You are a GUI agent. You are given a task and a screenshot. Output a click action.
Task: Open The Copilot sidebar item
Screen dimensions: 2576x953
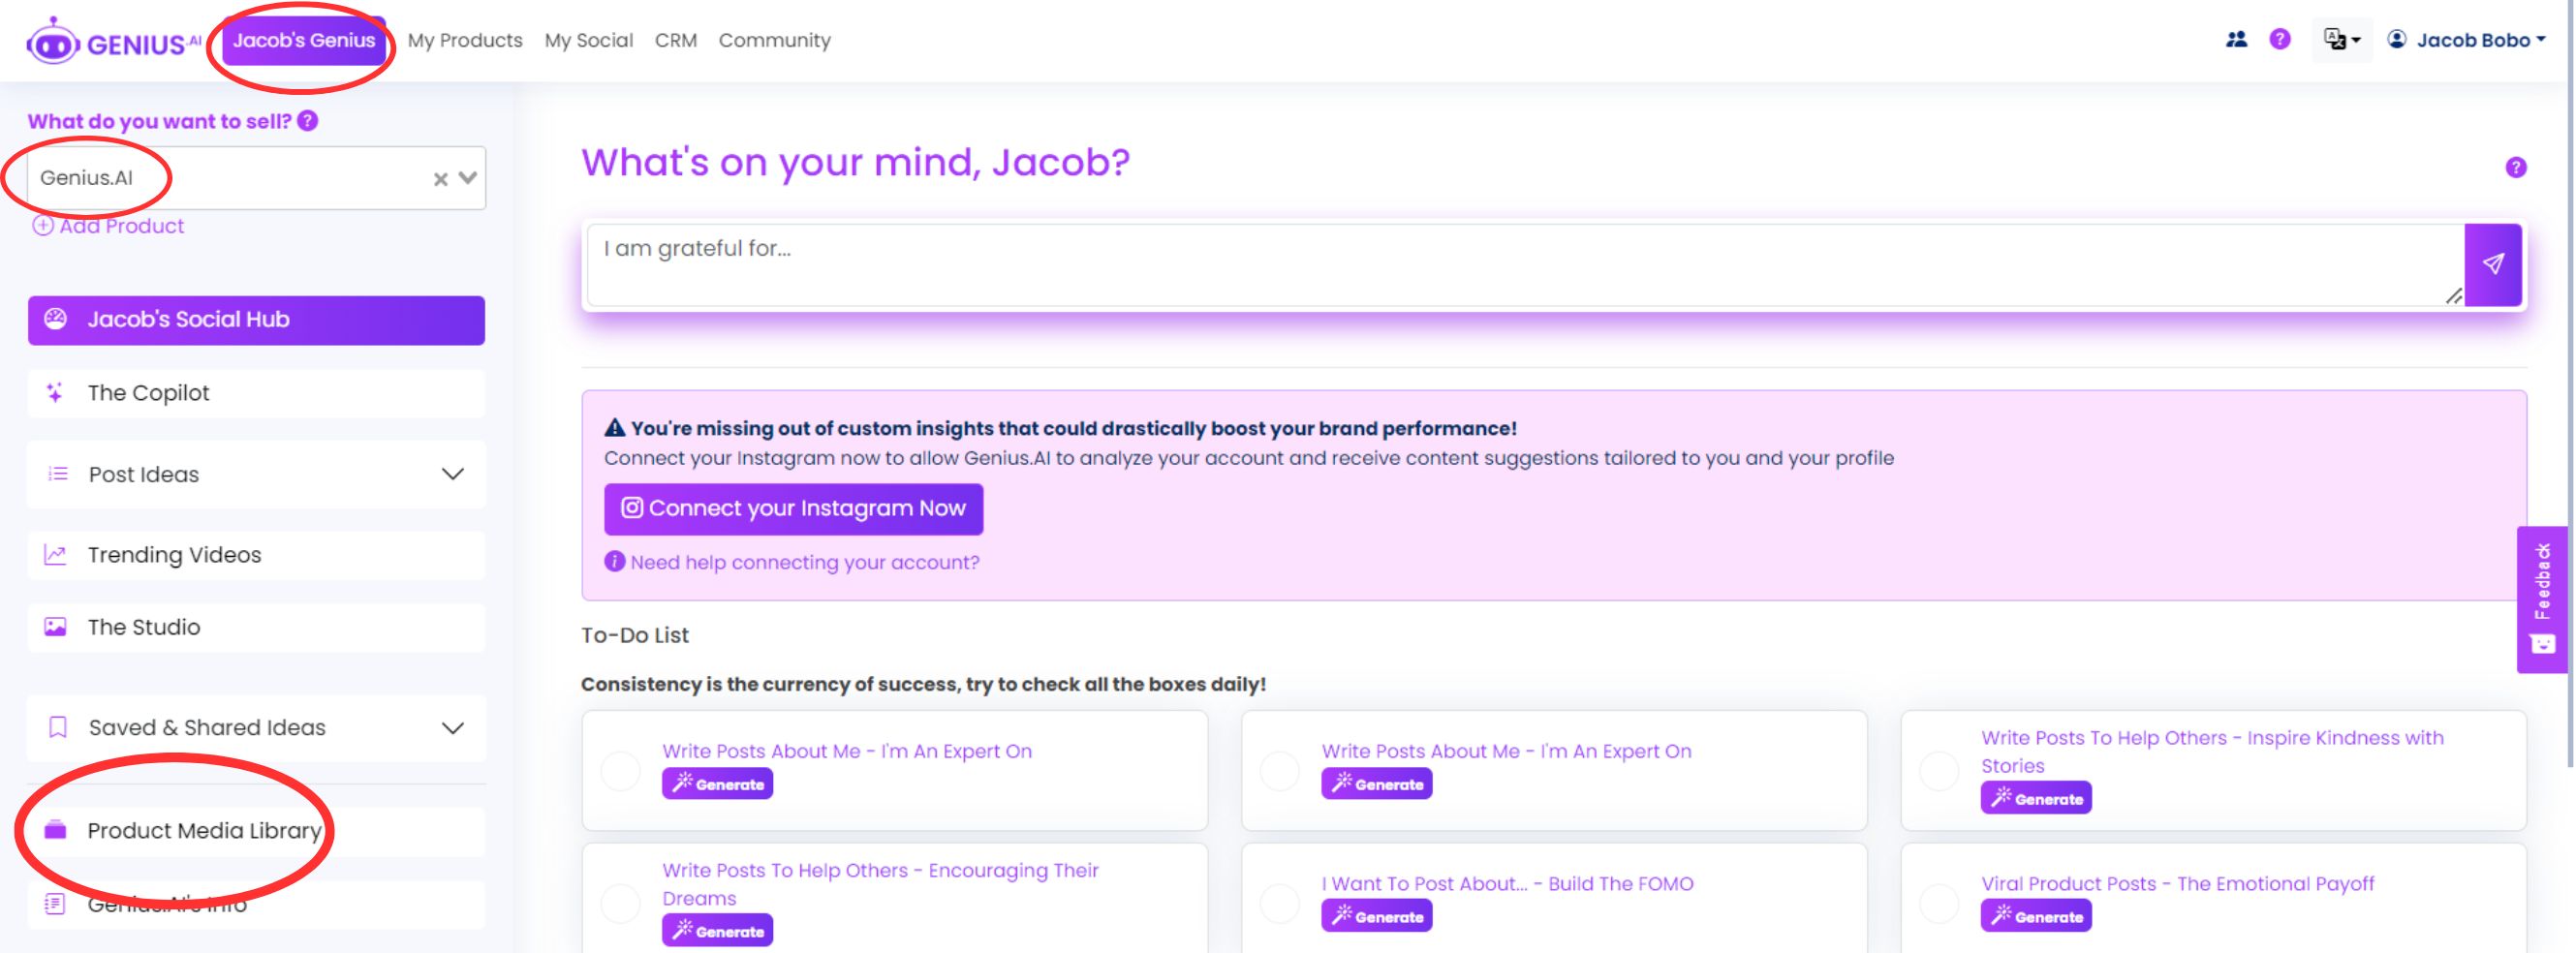pos(256,393)
